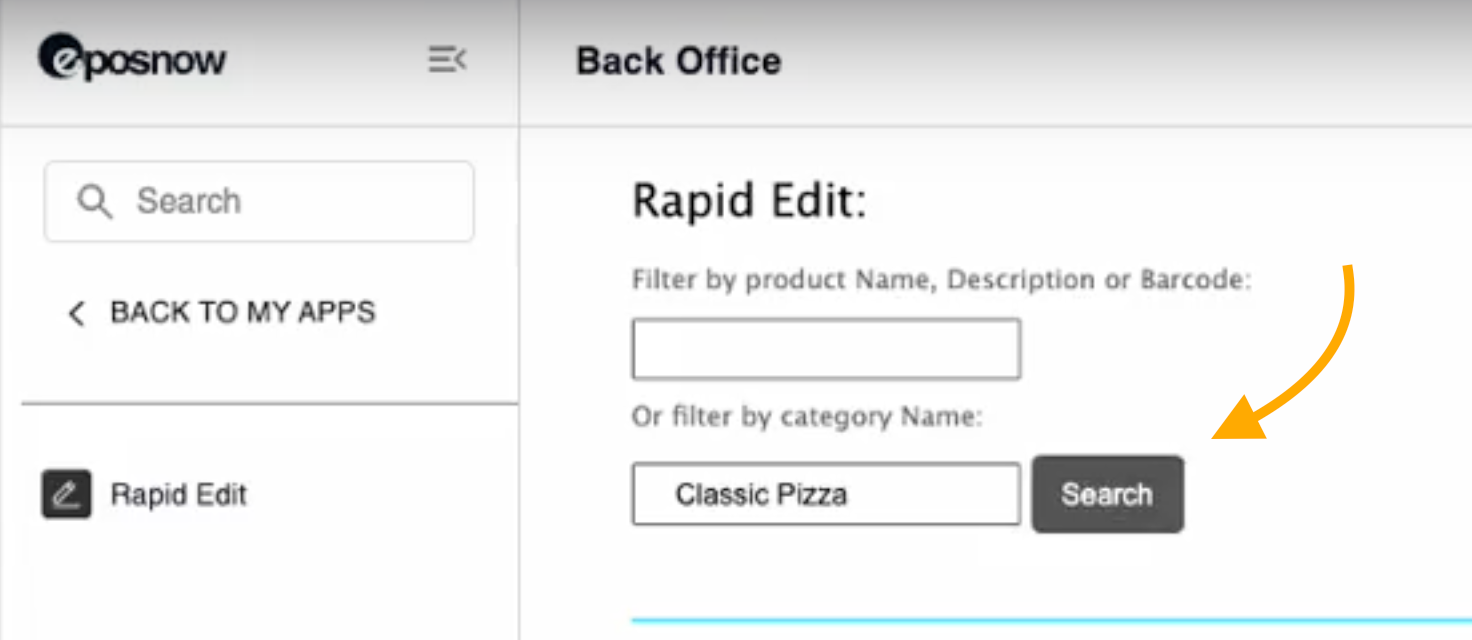Click the 'Filter by product Name' label

[x=941, y=280]
